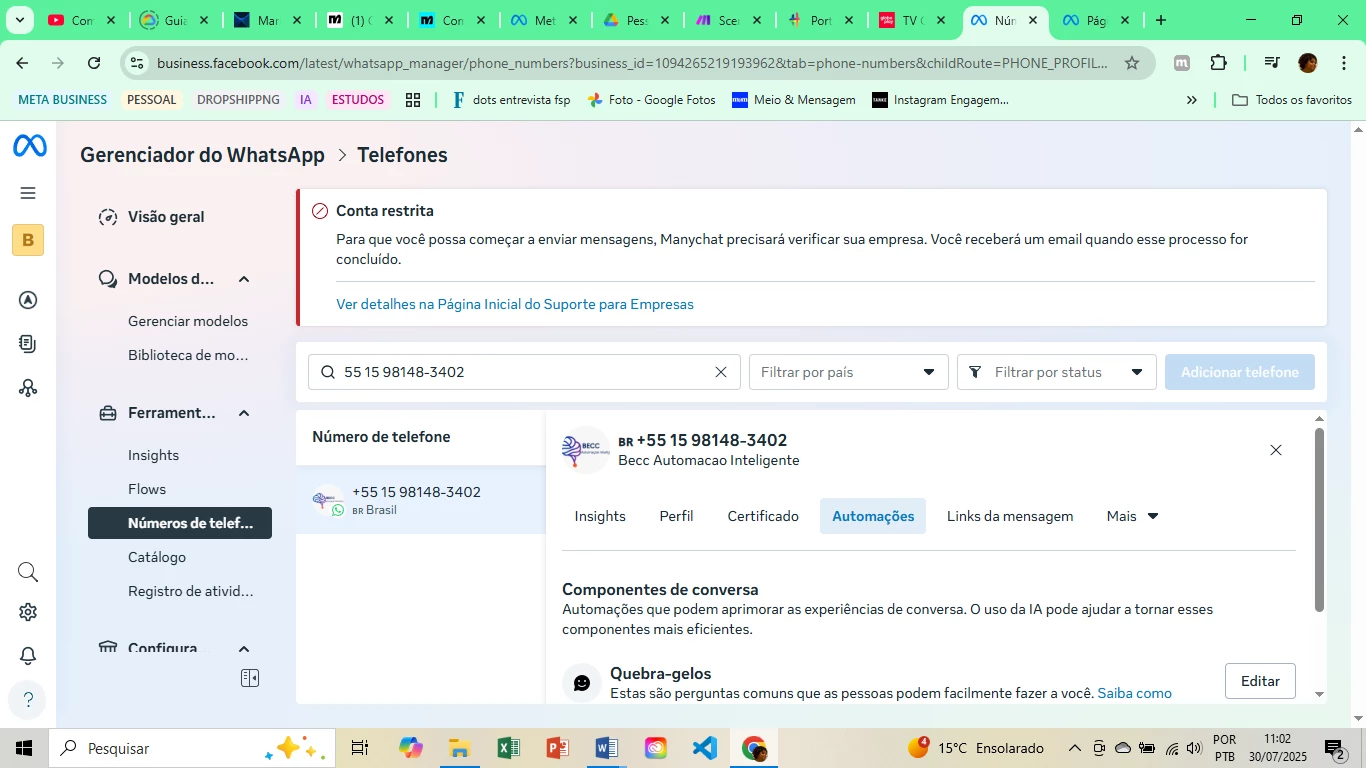Image resolution: width=1366 pixels, height=768 pixels.
Task: Select the +55 15 98148-3402 phone row
Action: [420, 500]
